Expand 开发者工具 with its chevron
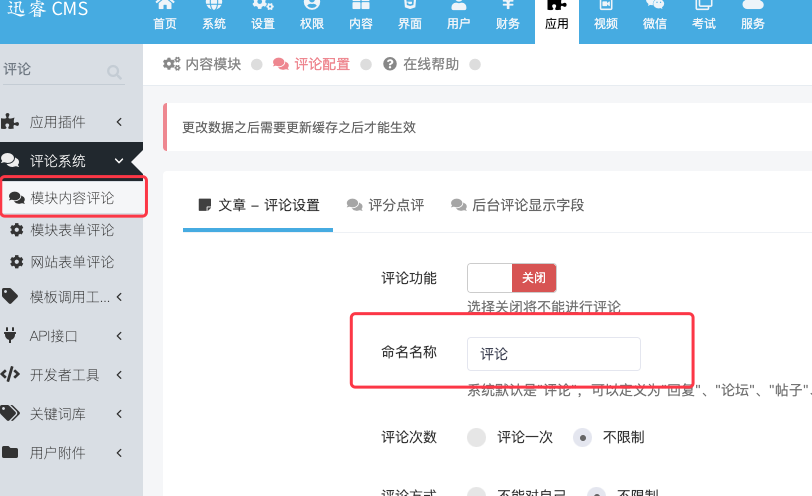This screenshot has height=496, width=812. (x=119, y=375)
